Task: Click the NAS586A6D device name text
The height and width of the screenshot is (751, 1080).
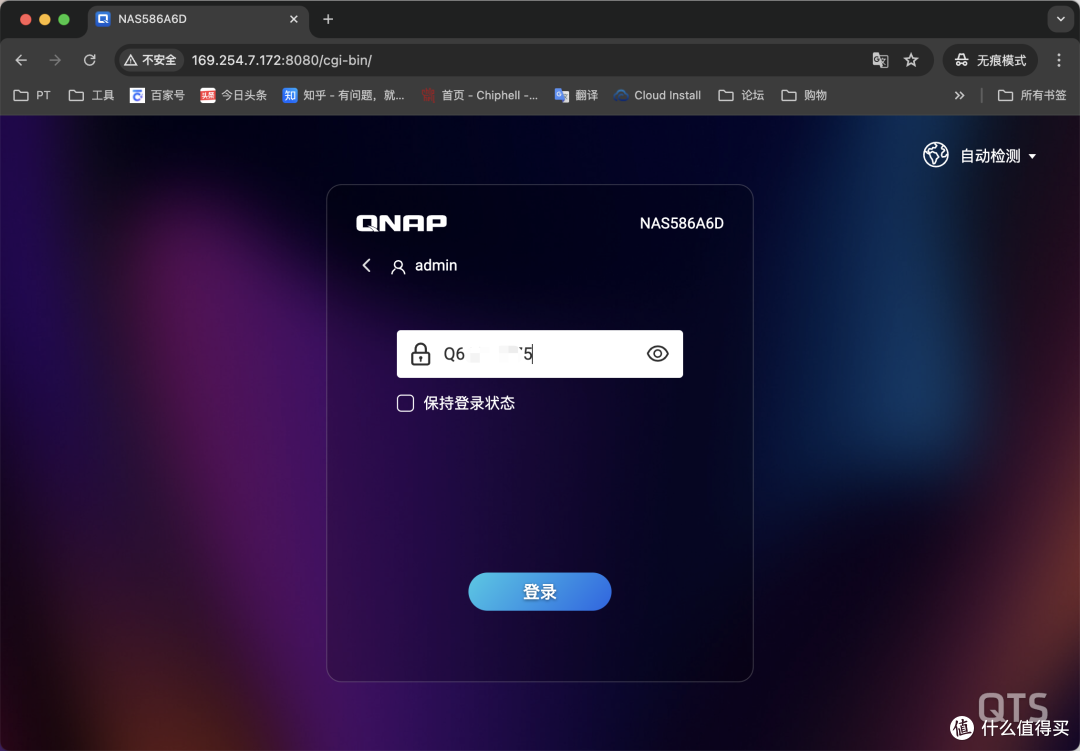Action: [681, 223]
